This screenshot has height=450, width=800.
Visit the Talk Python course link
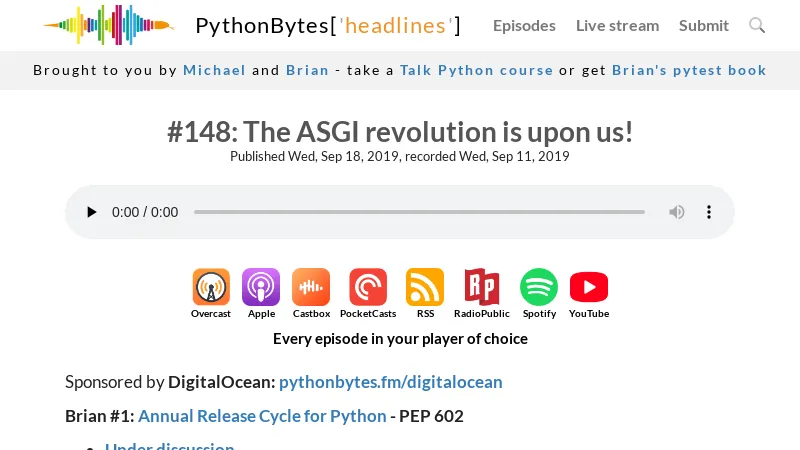click(476, 70)
